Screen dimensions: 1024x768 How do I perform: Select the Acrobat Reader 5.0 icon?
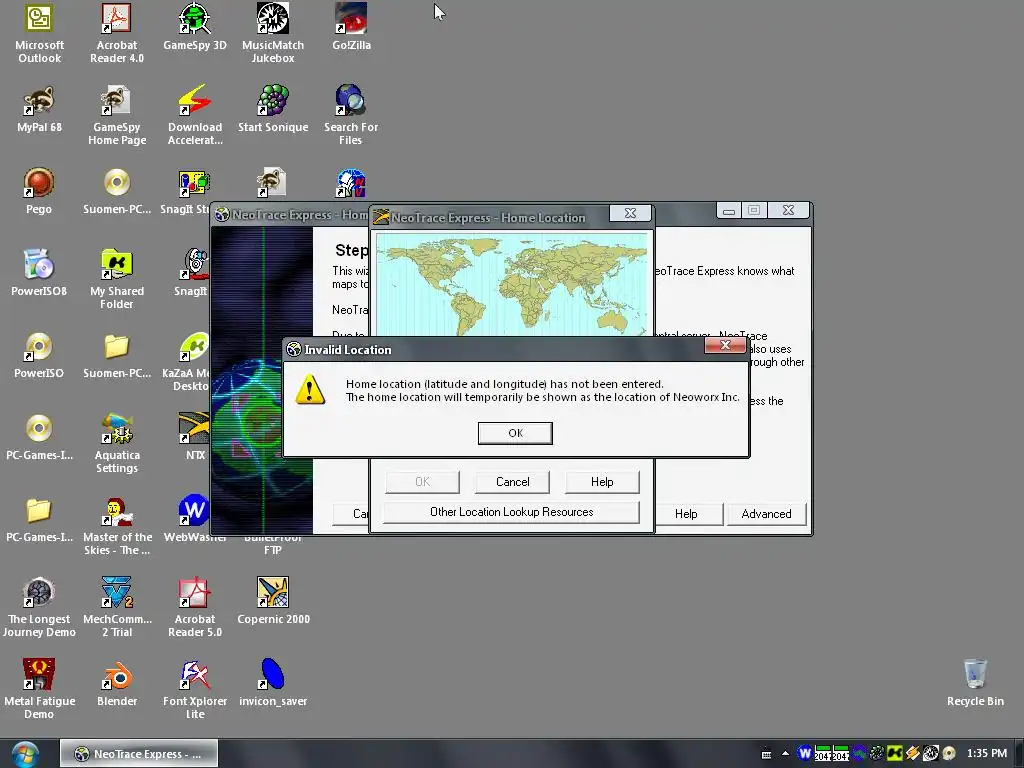click(x=195, y=607)
